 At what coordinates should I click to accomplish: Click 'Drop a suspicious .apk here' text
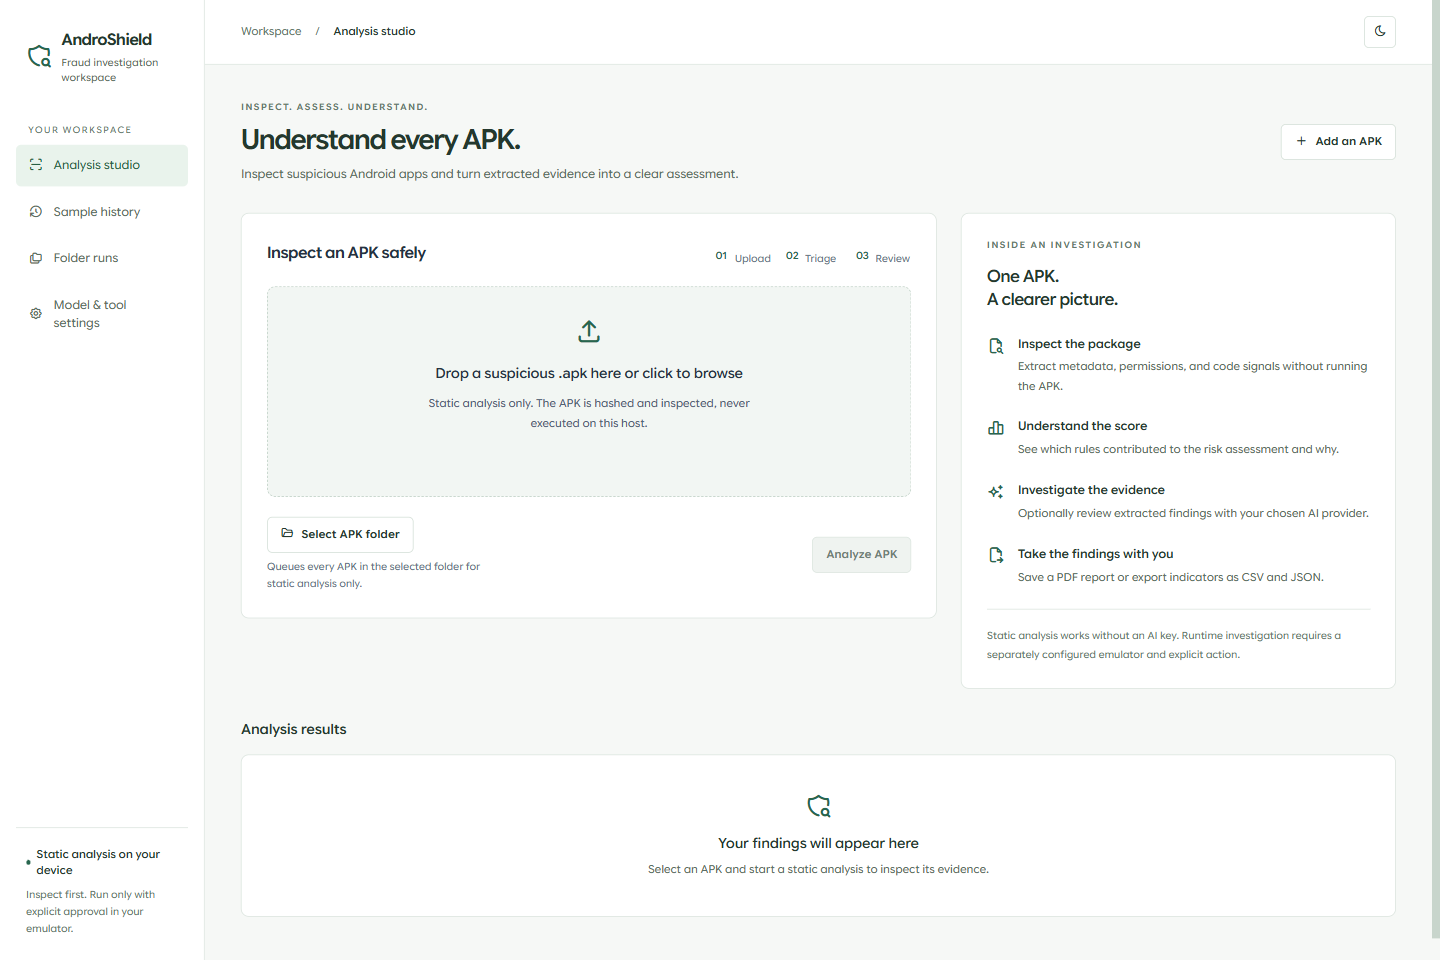pyautogui.click(x=589, y=373)
